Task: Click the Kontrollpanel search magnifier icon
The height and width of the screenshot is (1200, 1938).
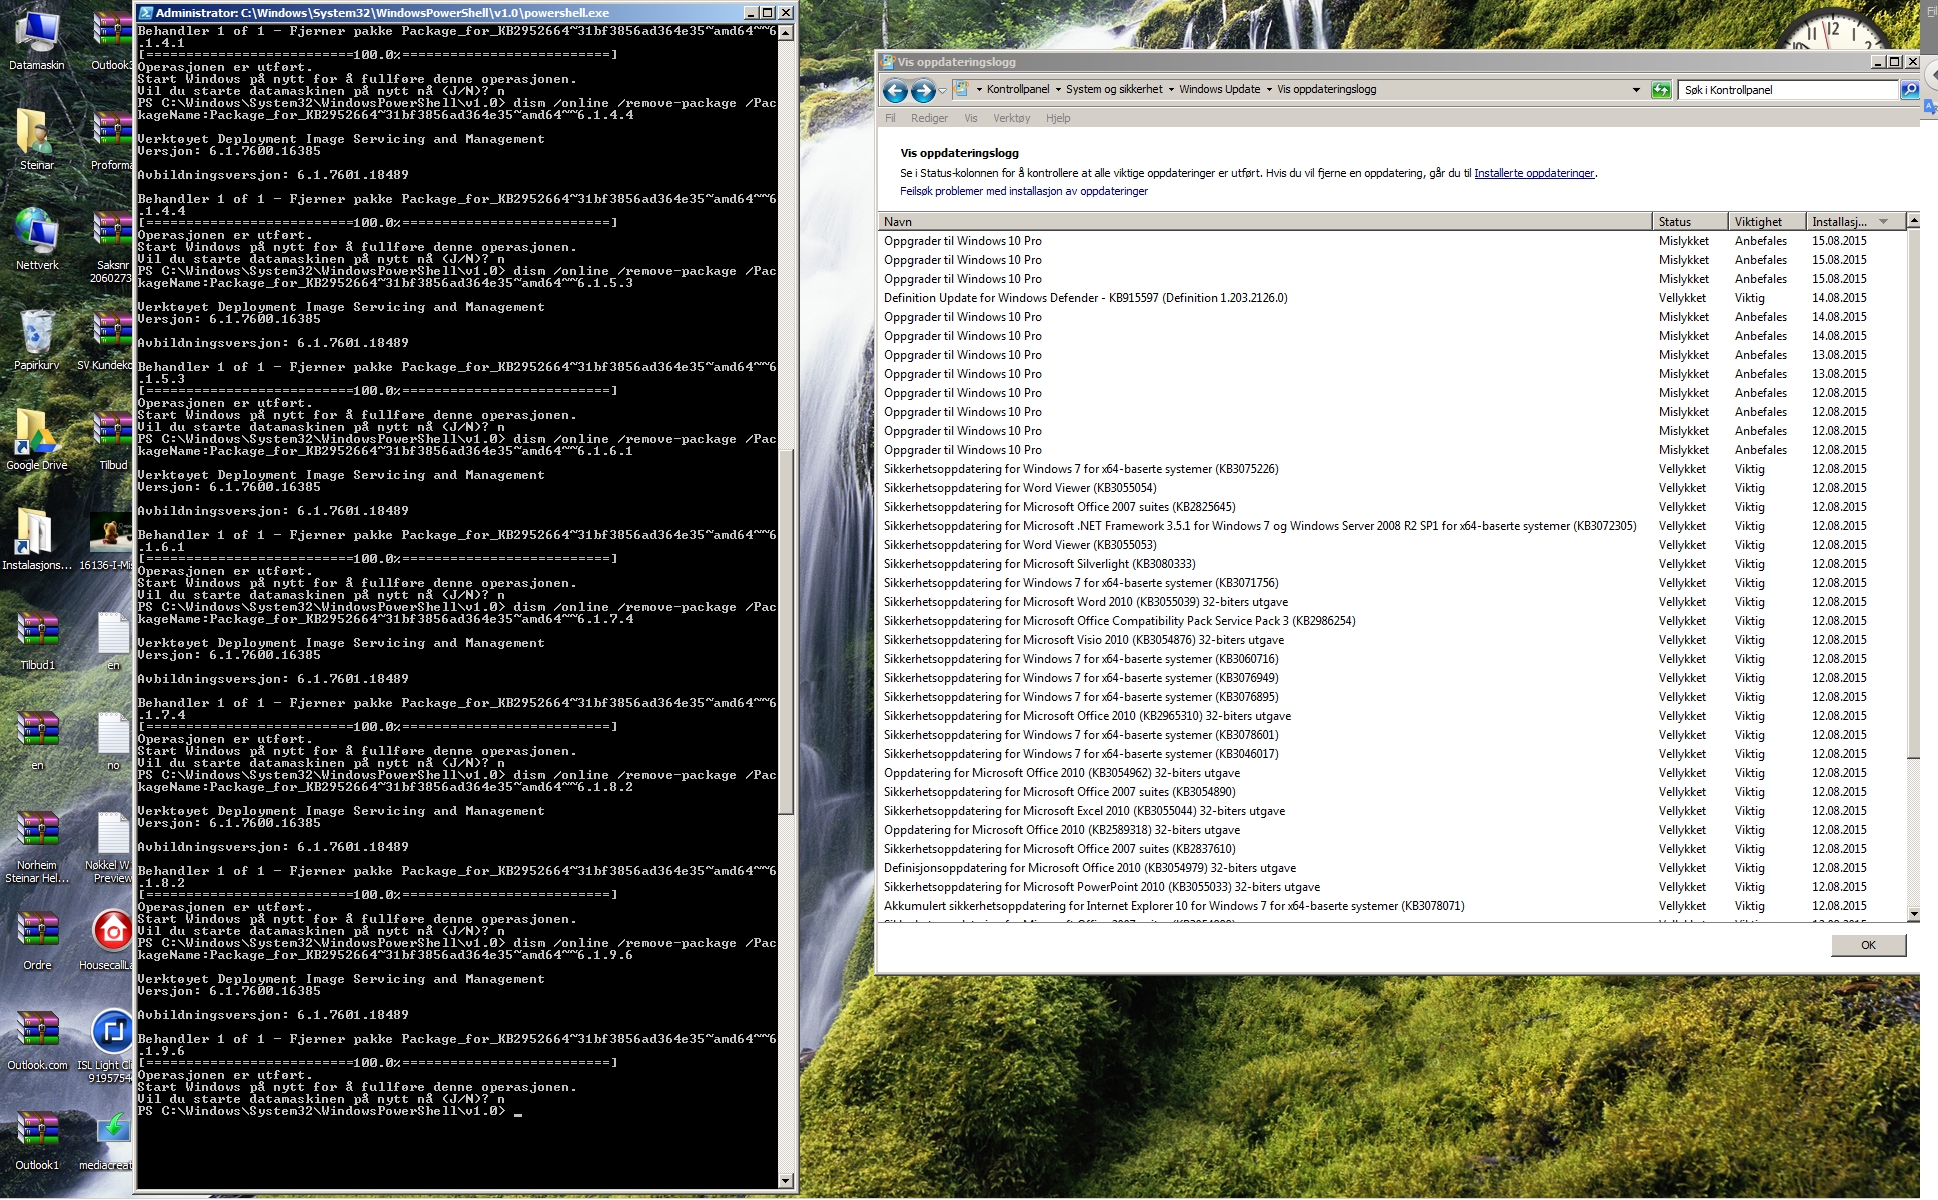Action: (x=1909, y=90)
